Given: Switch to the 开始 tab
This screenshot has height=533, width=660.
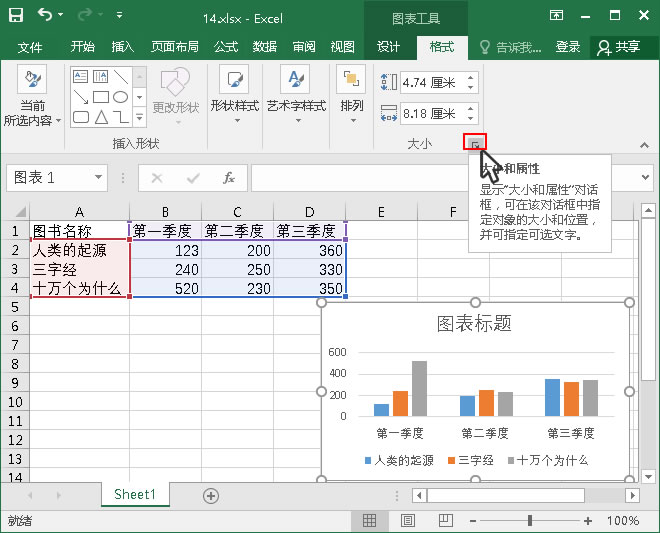Looking at the screenshot, I should click(x=82, y=47).
